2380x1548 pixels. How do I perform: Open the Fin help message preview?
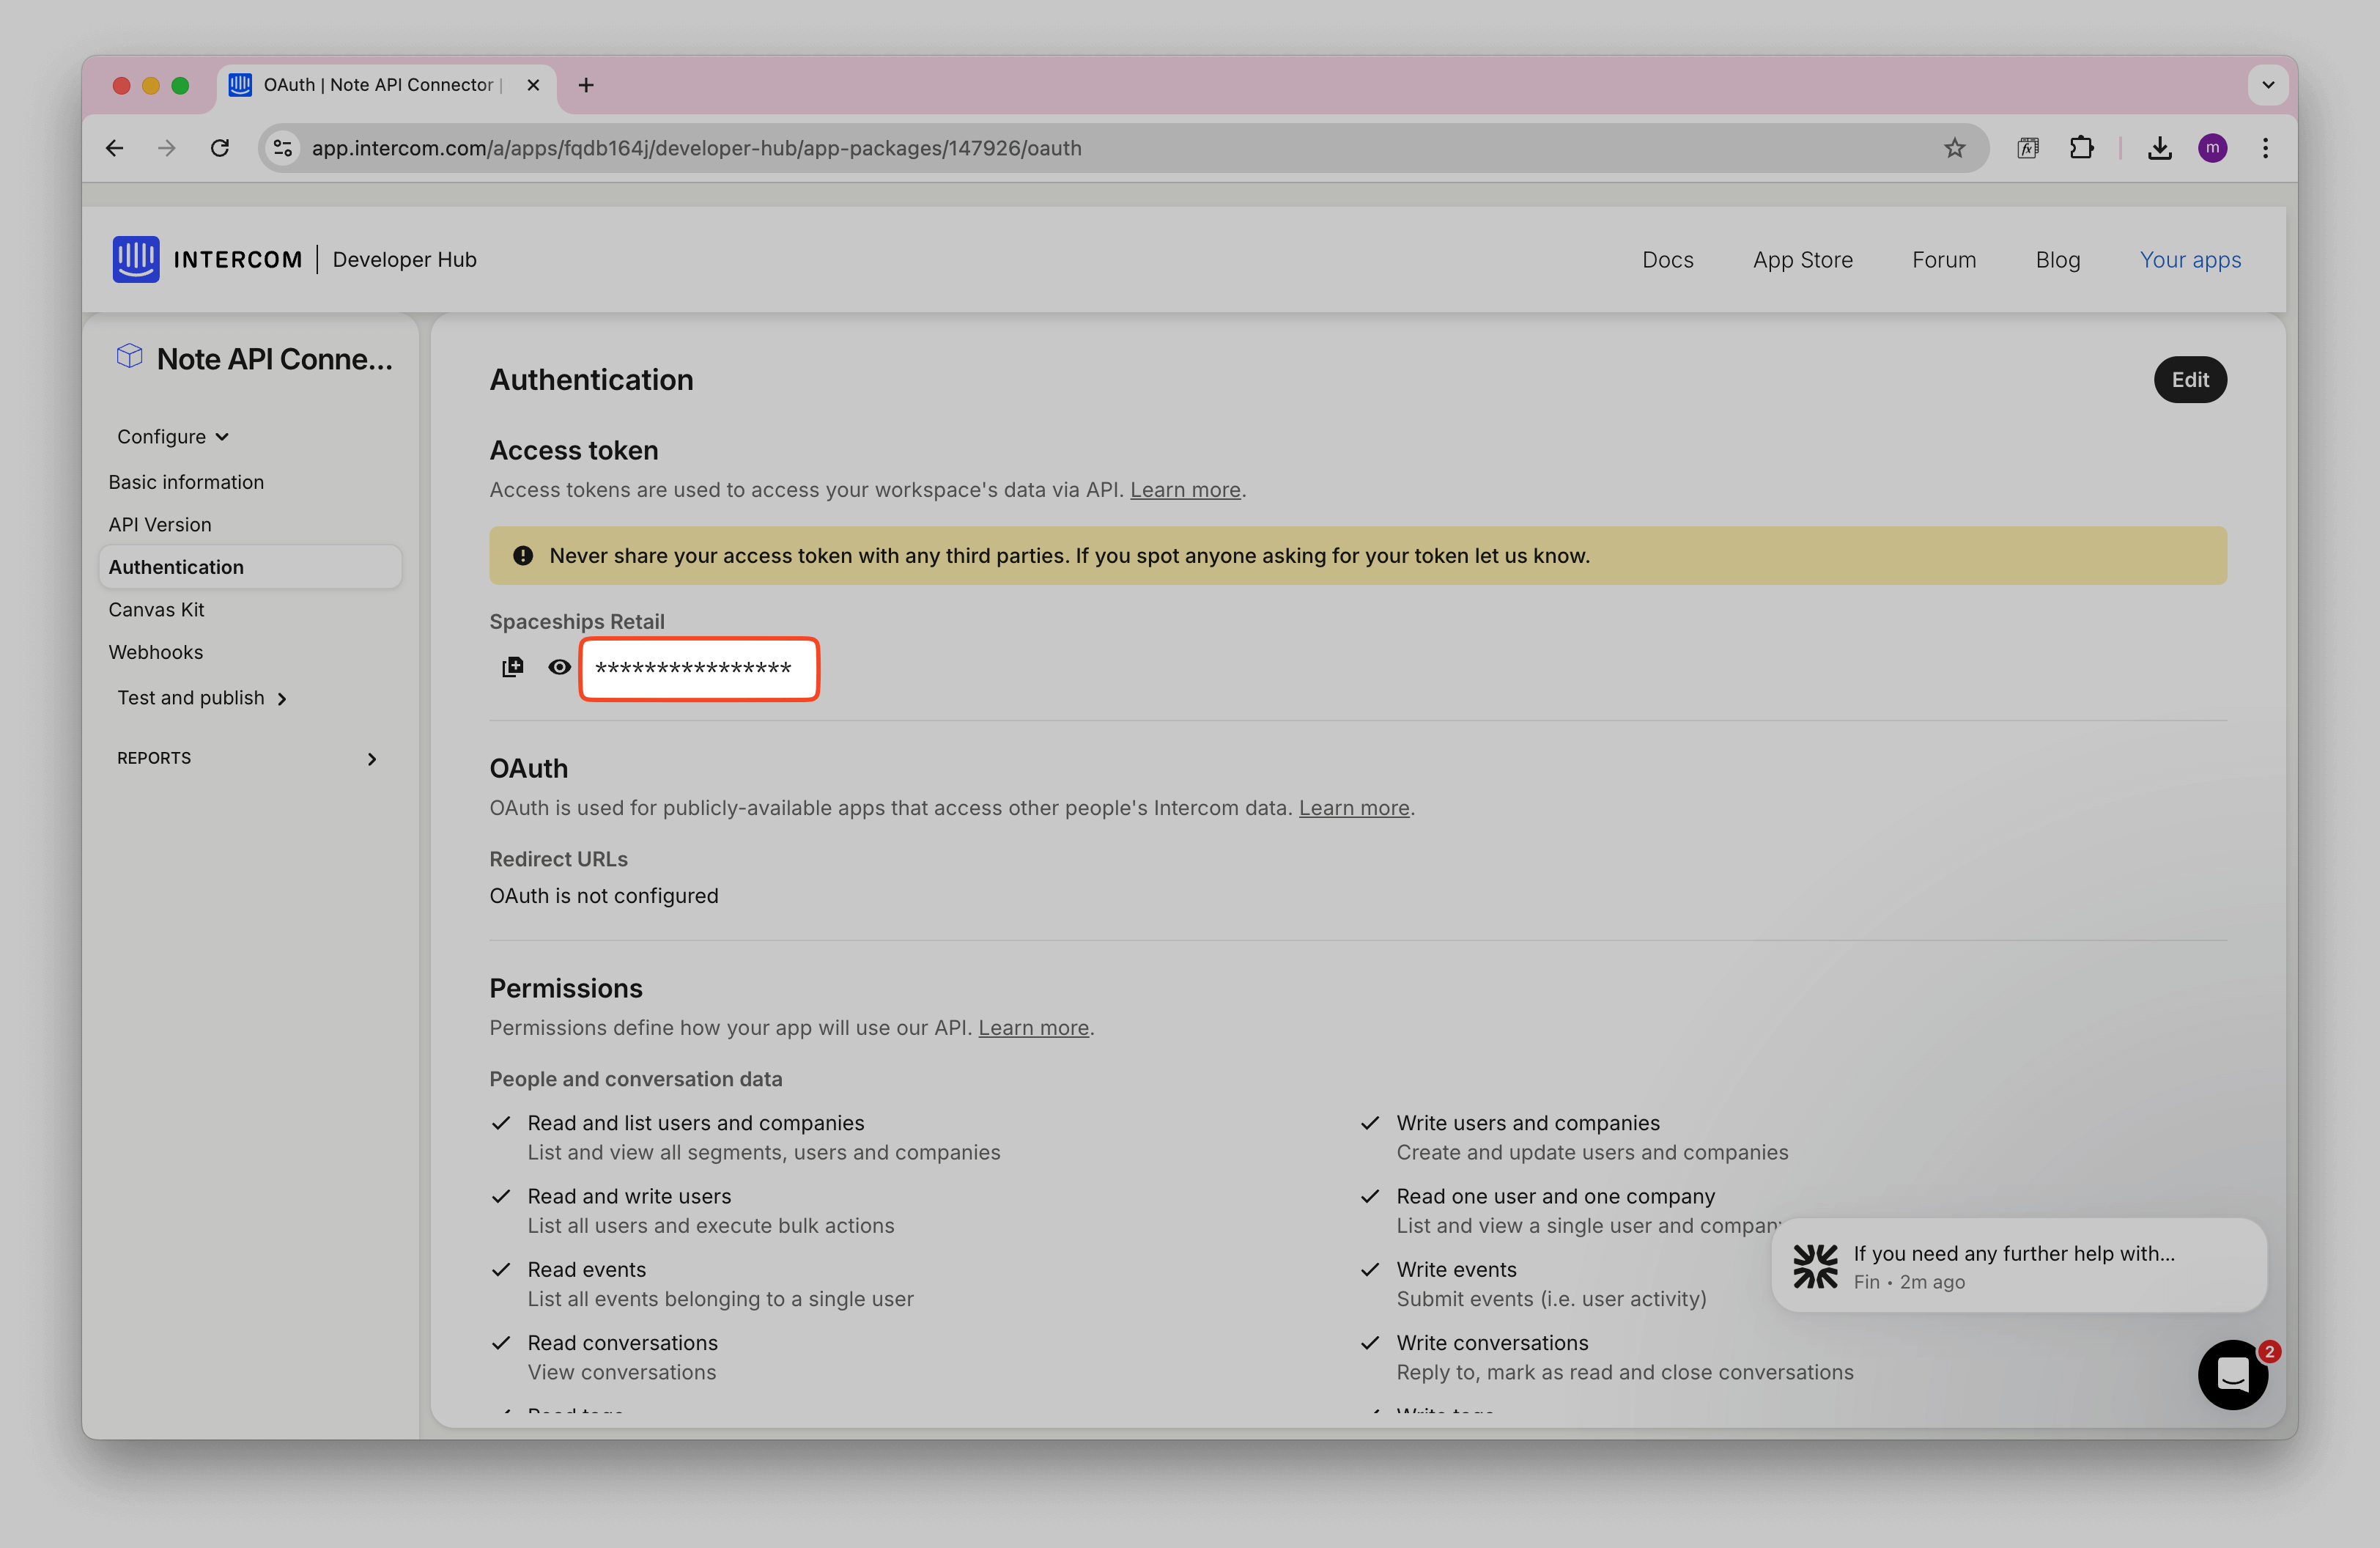(x=2018, y=1265)
